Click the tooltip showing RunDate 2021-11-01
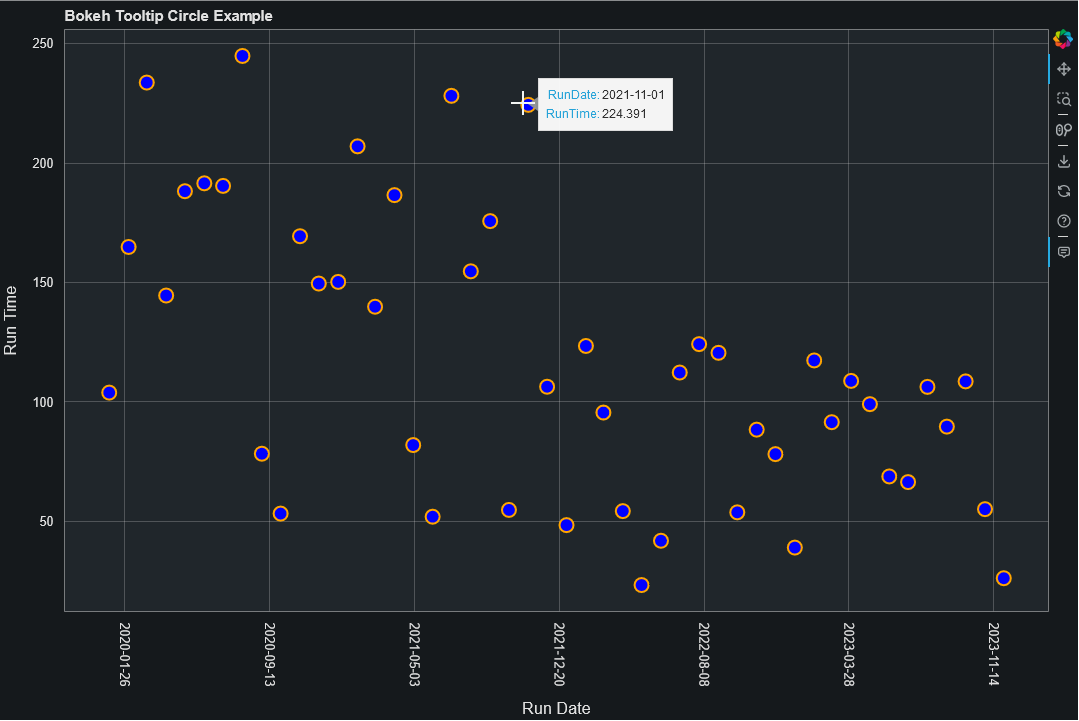This screenshot has width=1079, height=721. click(605, 104)
